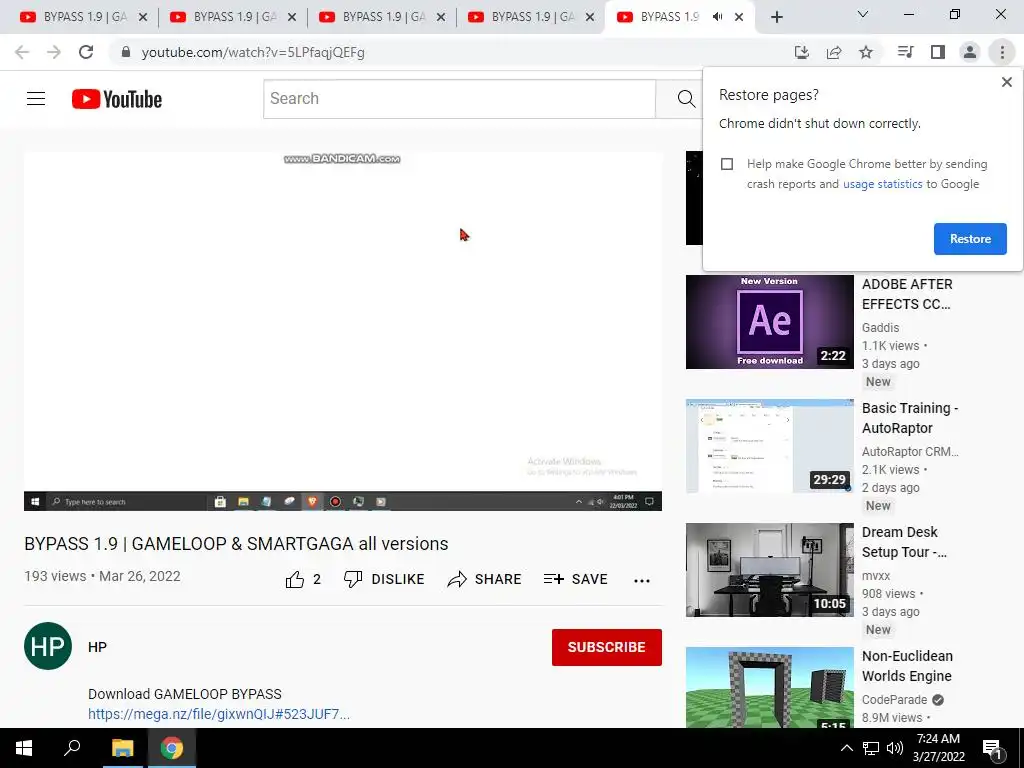Click the main video player area

[343, 331]
